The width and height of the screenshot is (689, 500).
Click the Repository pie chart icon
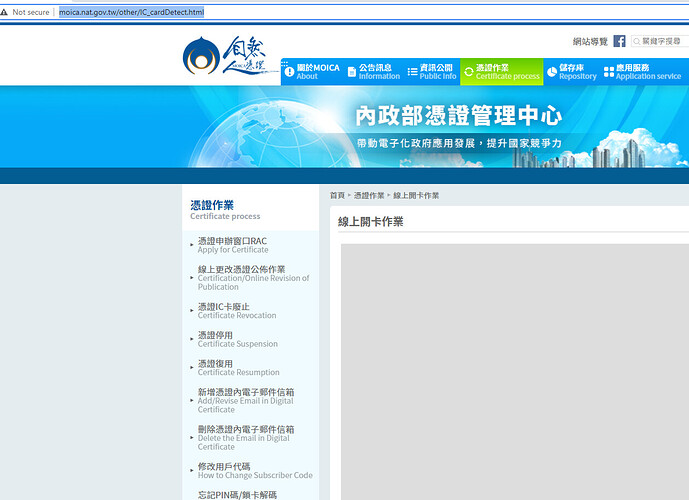(x=552, y=72)
